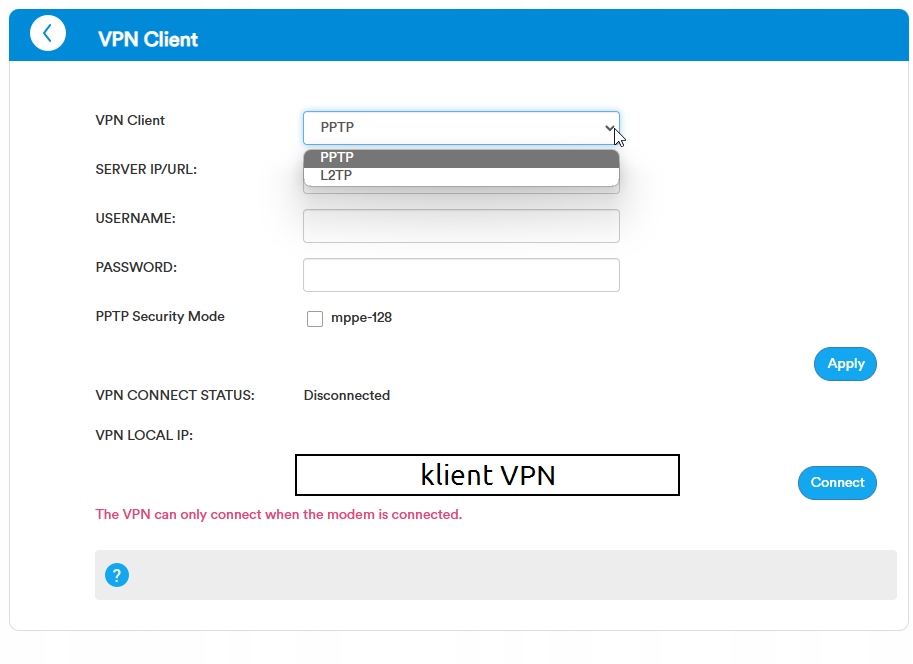Screen dimensions: 913x664
Task: Click the VPN CONNECT STATUS label
Action: (x=175, y=395)
